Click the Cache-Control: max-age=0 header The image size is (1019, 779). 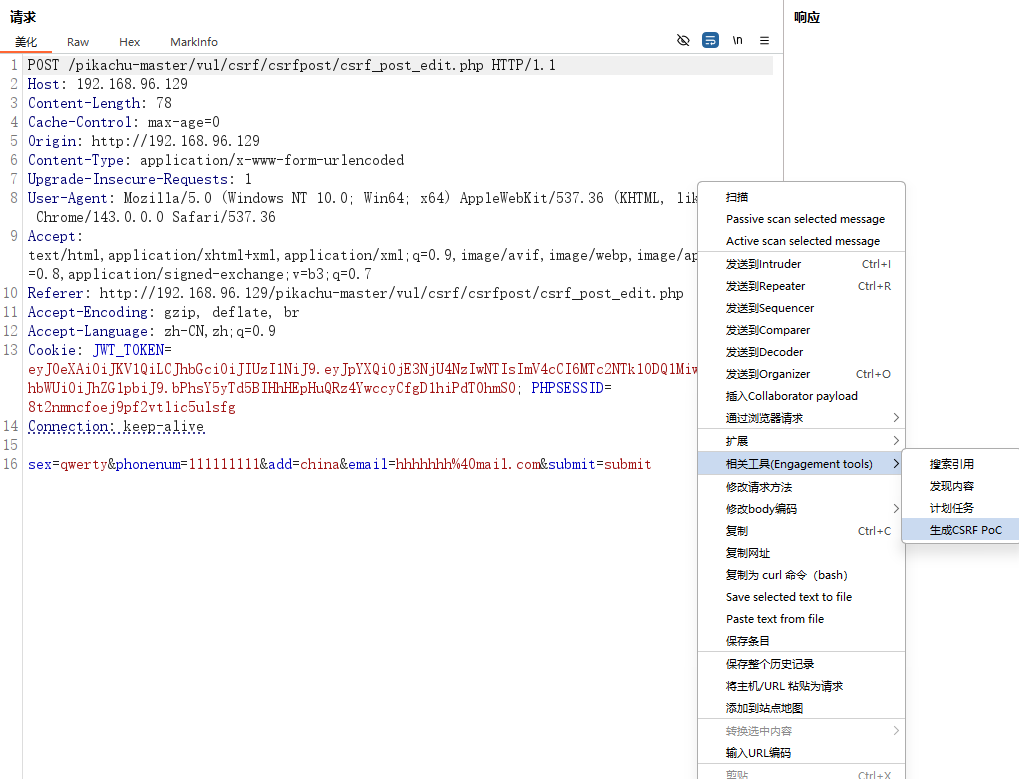pyautogui.click(x=123, y=122)
